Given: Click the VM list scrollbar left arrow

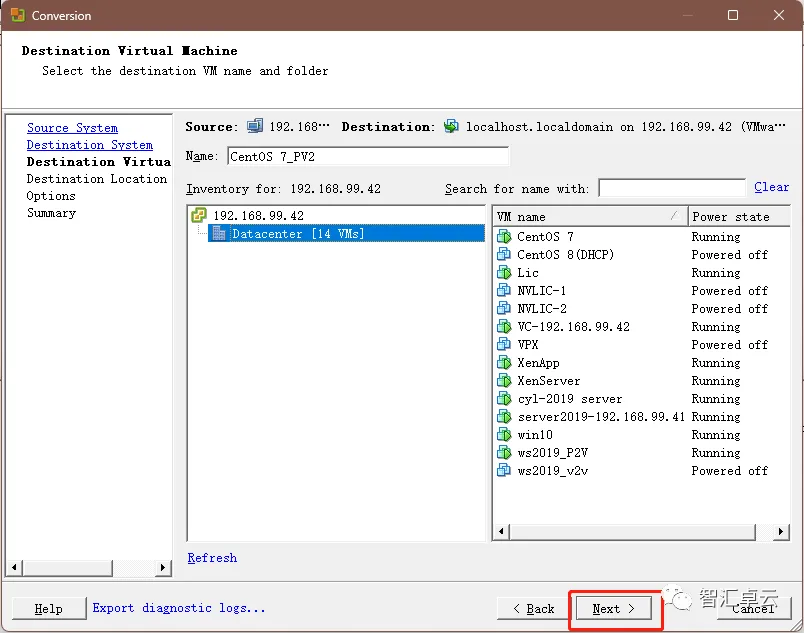Looking at the screenshot, I should [x=502, y=532].
